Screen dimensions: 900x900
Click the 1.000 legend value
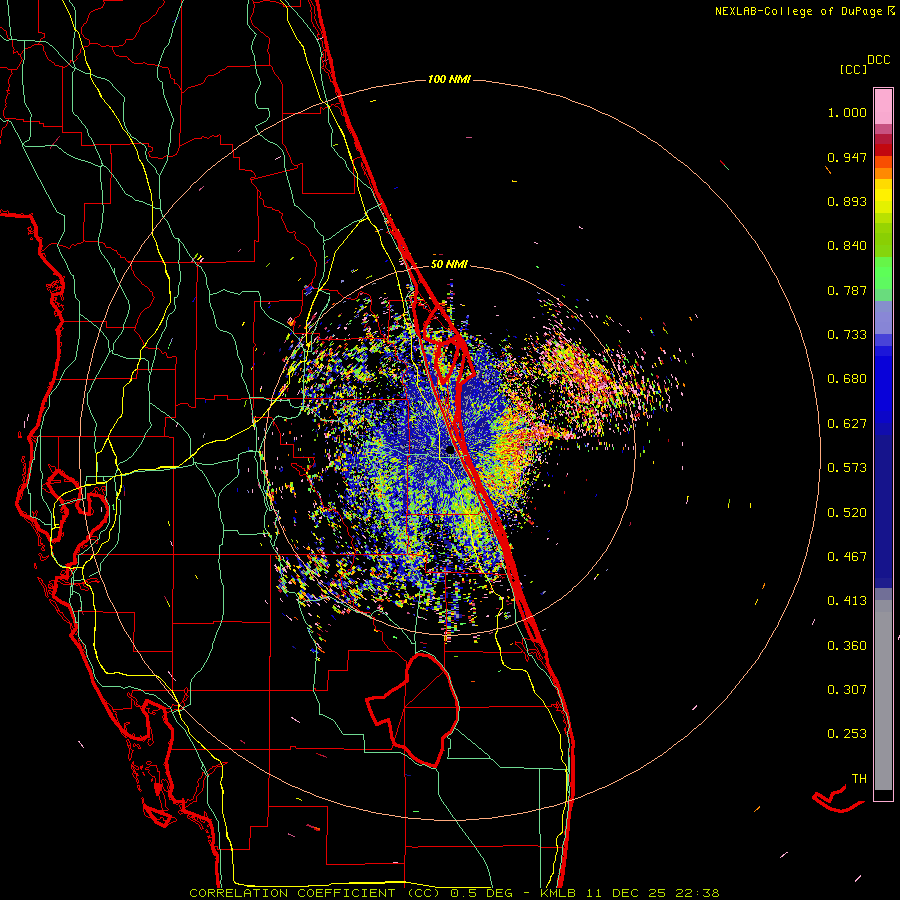pos(847,112)
